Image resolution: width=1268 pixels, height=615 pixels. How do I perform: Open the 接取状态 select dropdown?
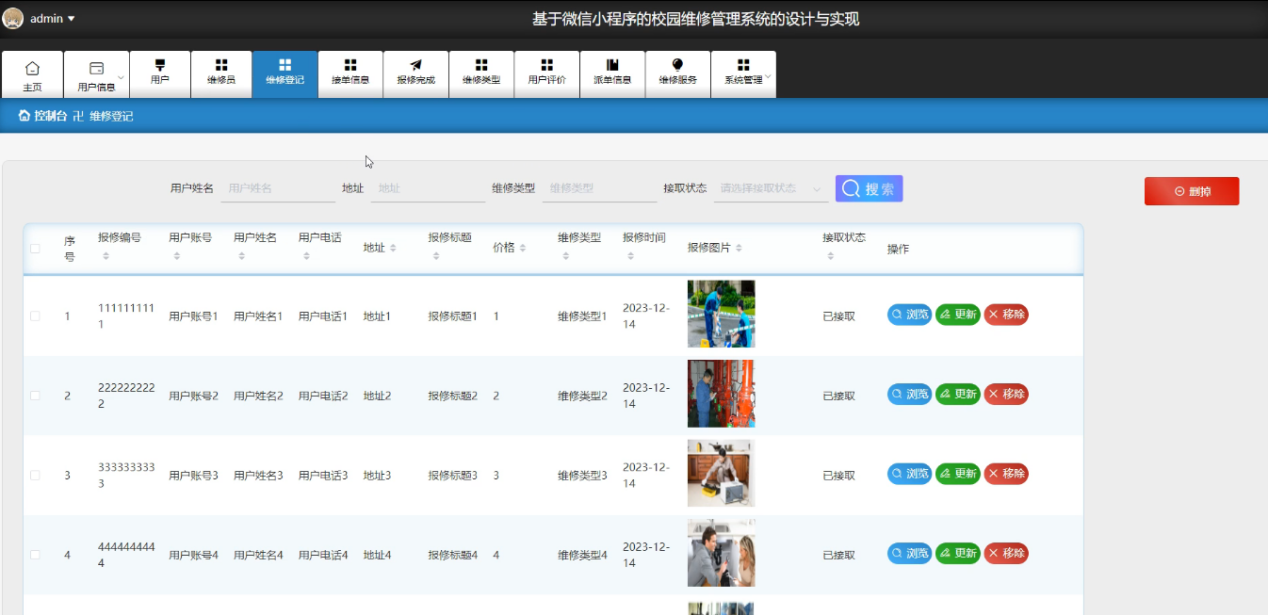(x=771, y=188)
